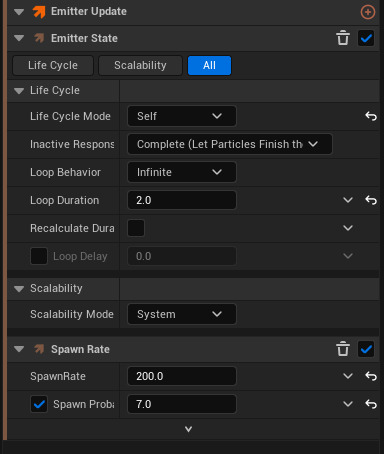384x454 pixels.
Task: Click the SpawnRate parameter label
Action: tap(58, 376)
